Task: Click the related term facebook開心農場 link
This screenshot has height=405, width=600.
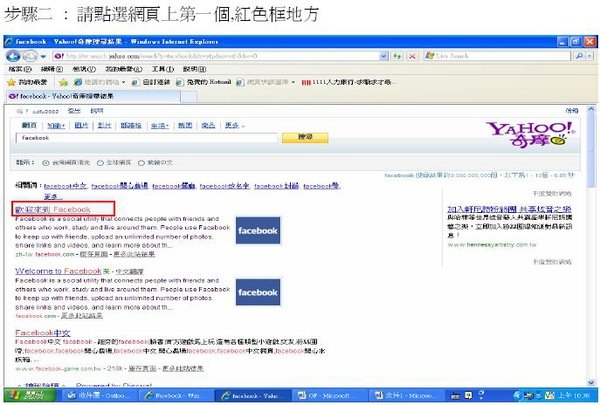Action: point(120,186)
